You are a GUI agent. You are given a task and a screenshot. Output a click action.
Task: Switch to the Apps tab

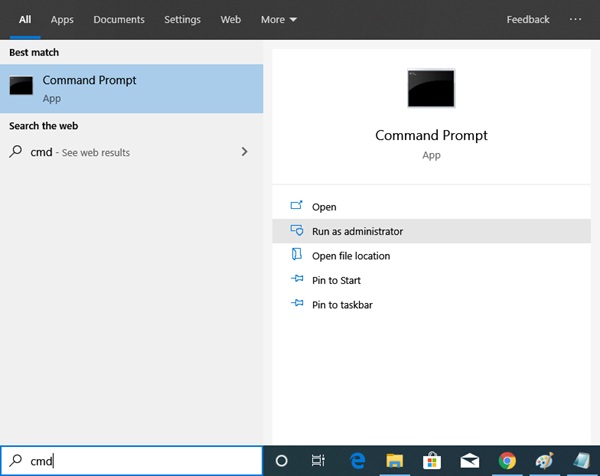click(x=62, y=19)
